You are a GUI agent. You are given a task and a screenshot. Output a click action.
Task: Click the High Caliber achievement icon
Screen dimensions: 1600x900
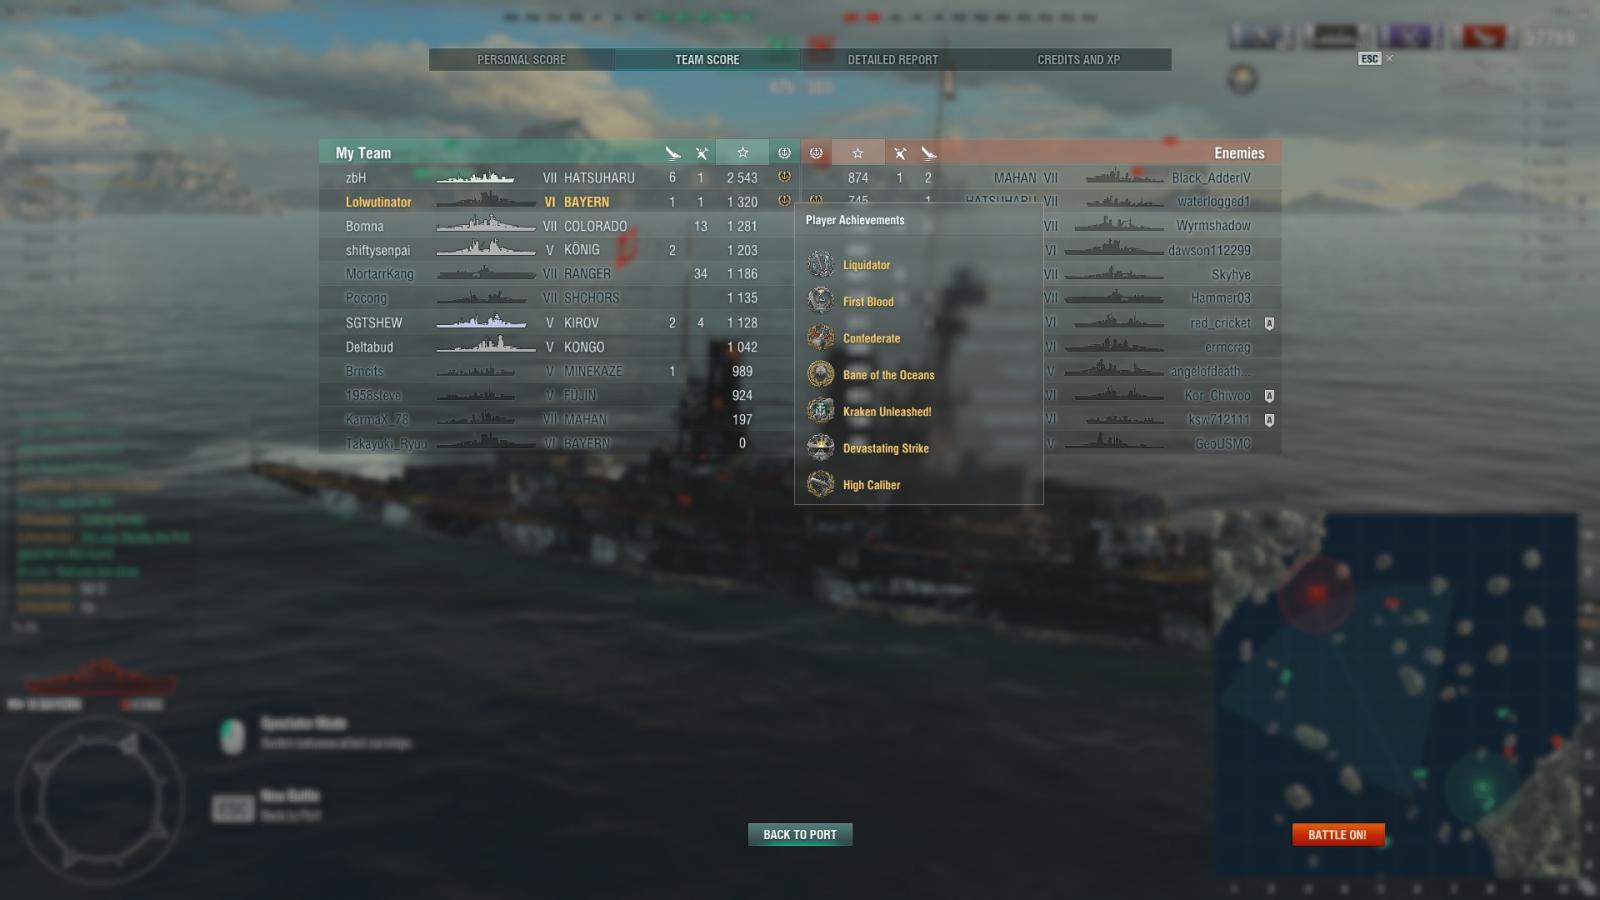[821, 485]
